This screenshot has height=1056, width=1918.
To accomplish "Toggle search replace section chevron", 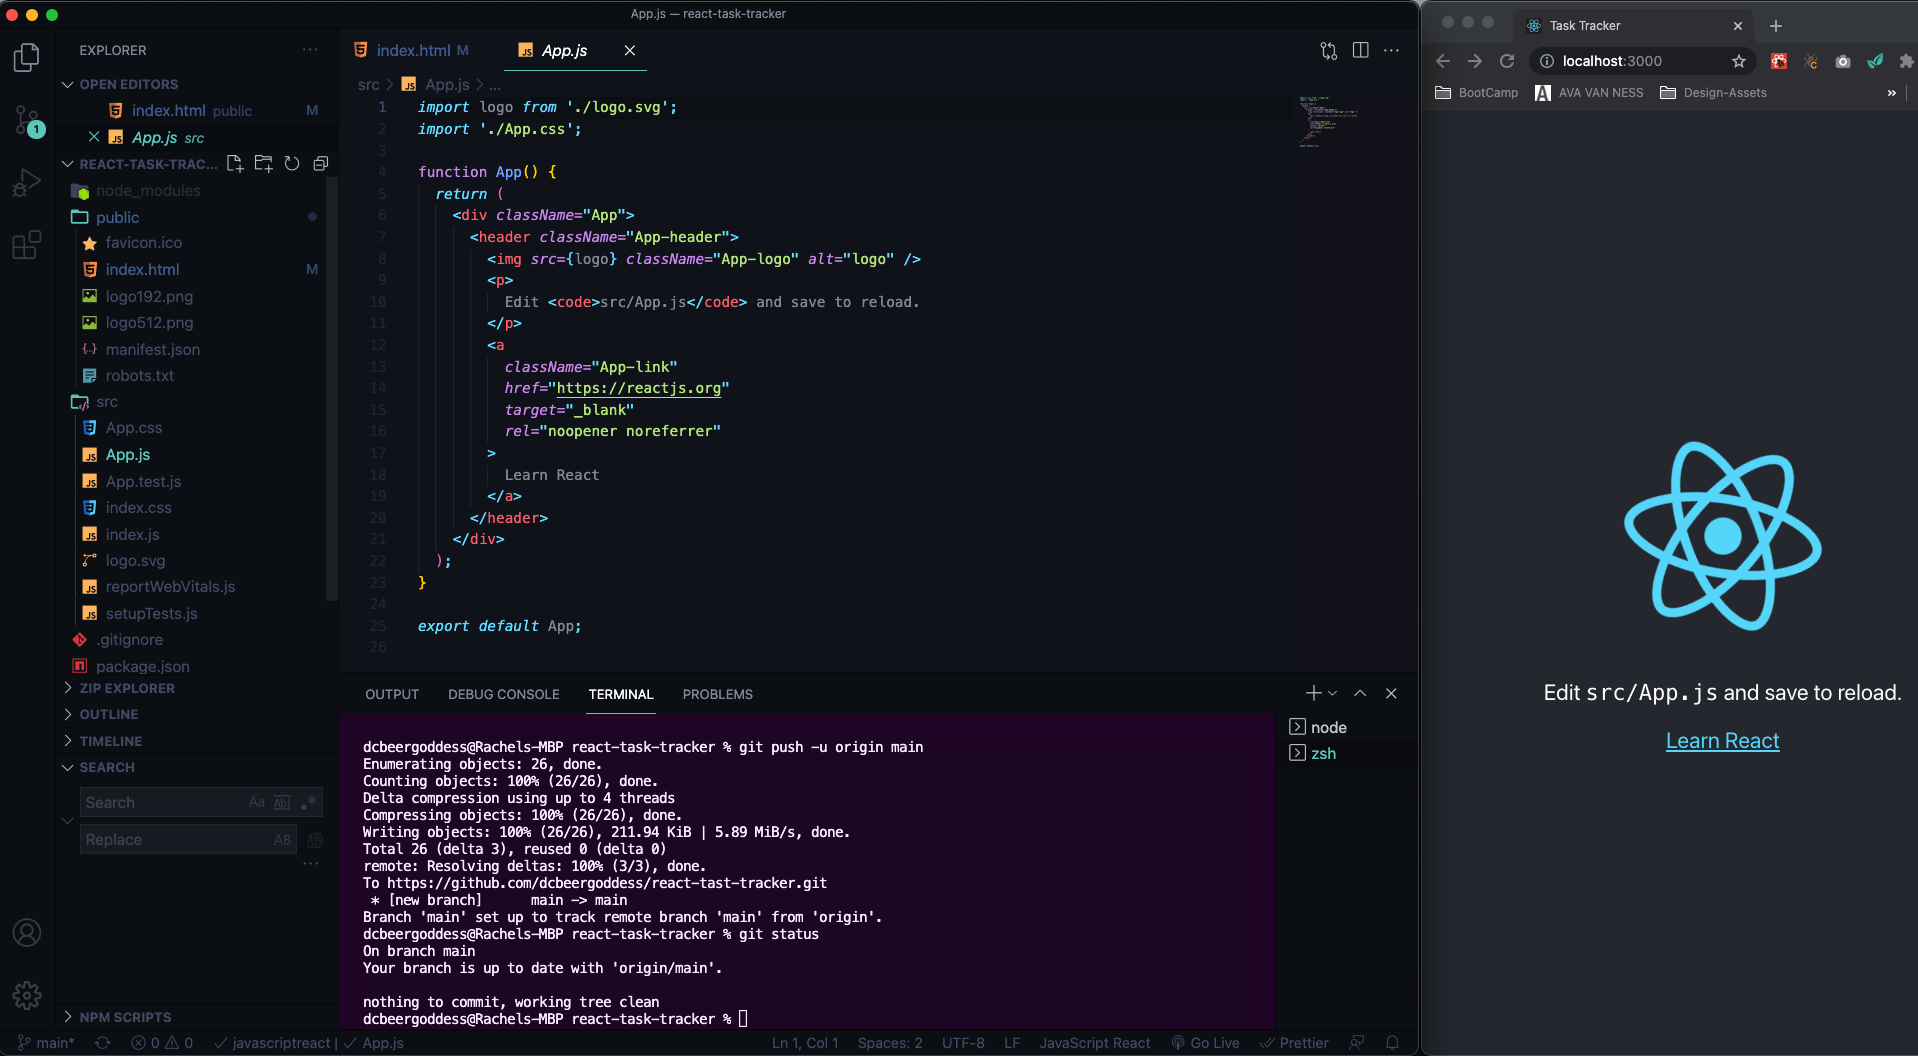I will (x=68, y=820).
